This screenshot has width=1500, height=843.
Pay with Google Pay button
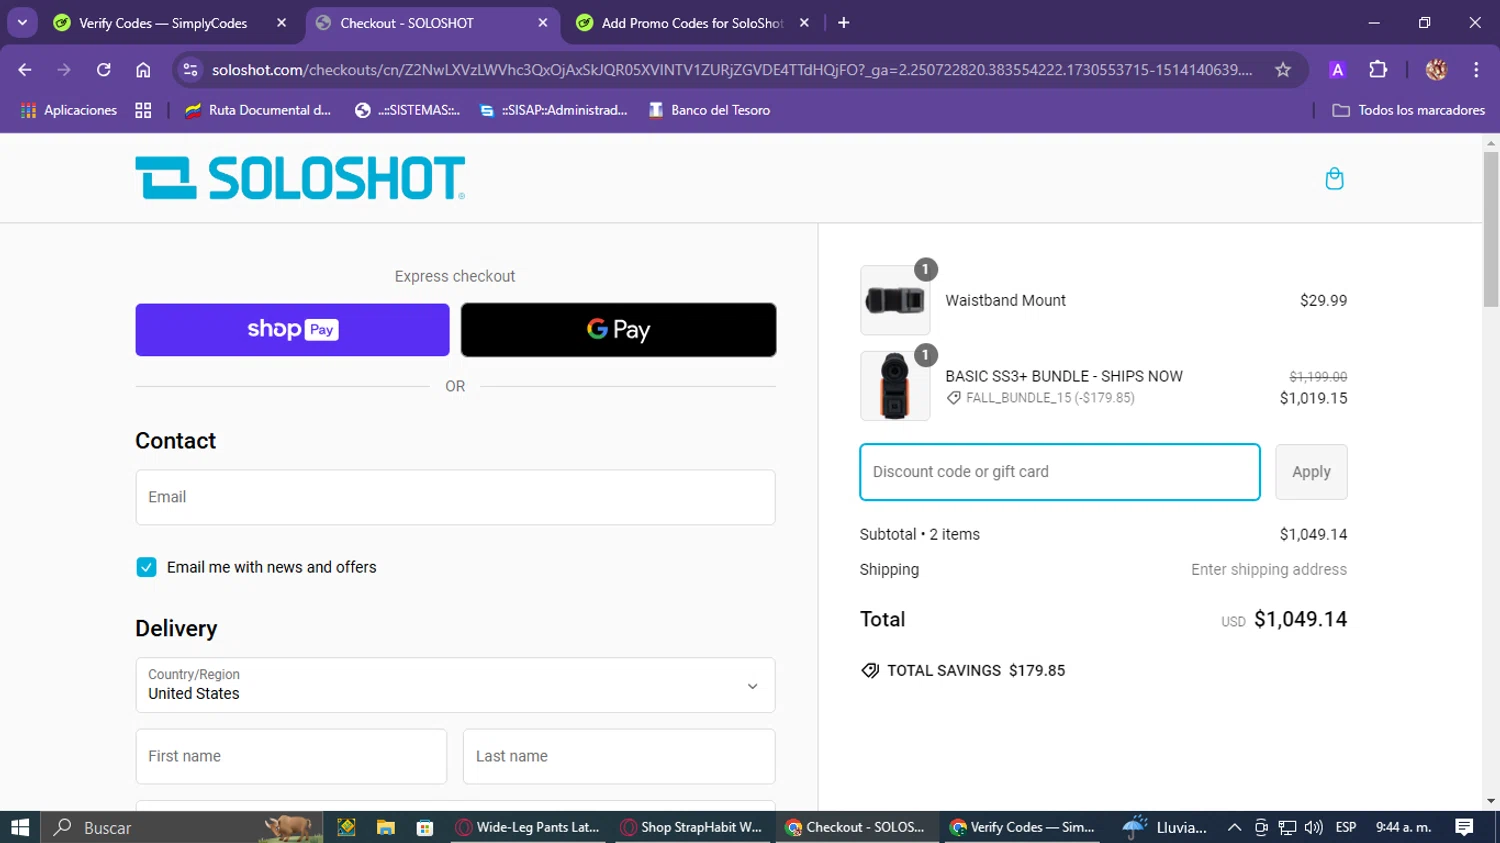point(618,330)
